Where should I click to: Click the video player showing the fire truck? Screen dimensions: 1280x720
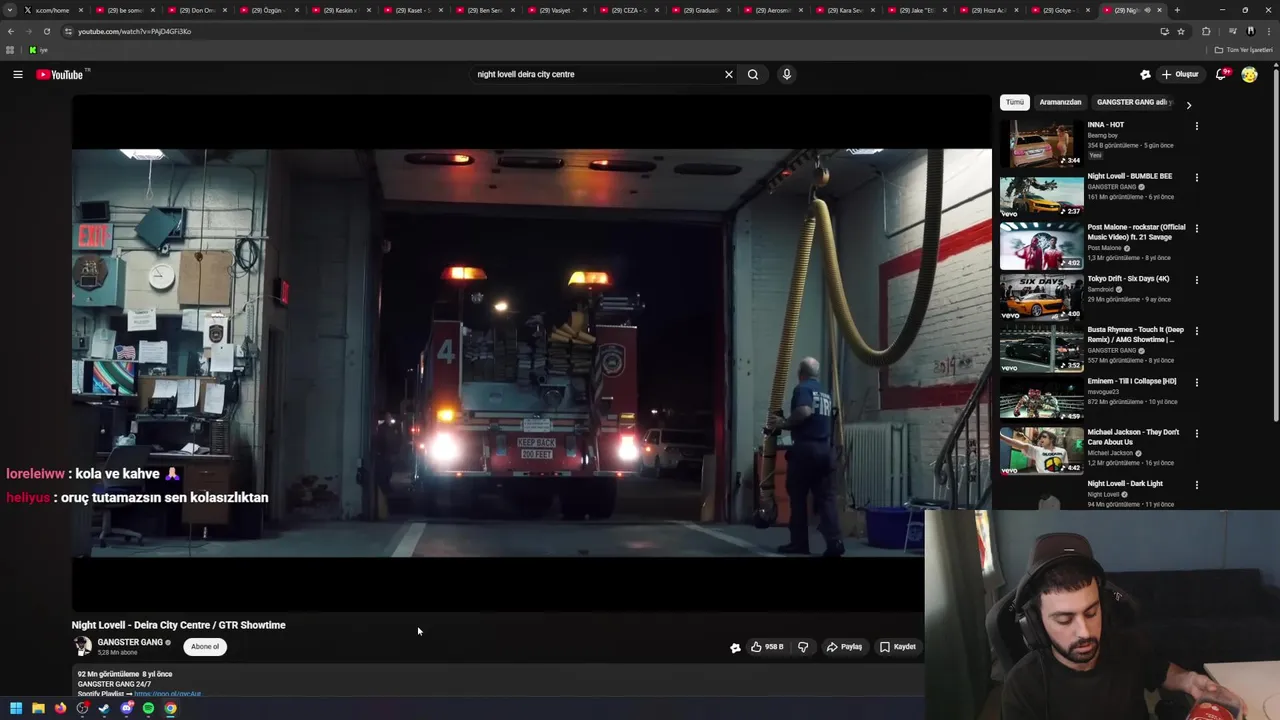pos(531,352)
